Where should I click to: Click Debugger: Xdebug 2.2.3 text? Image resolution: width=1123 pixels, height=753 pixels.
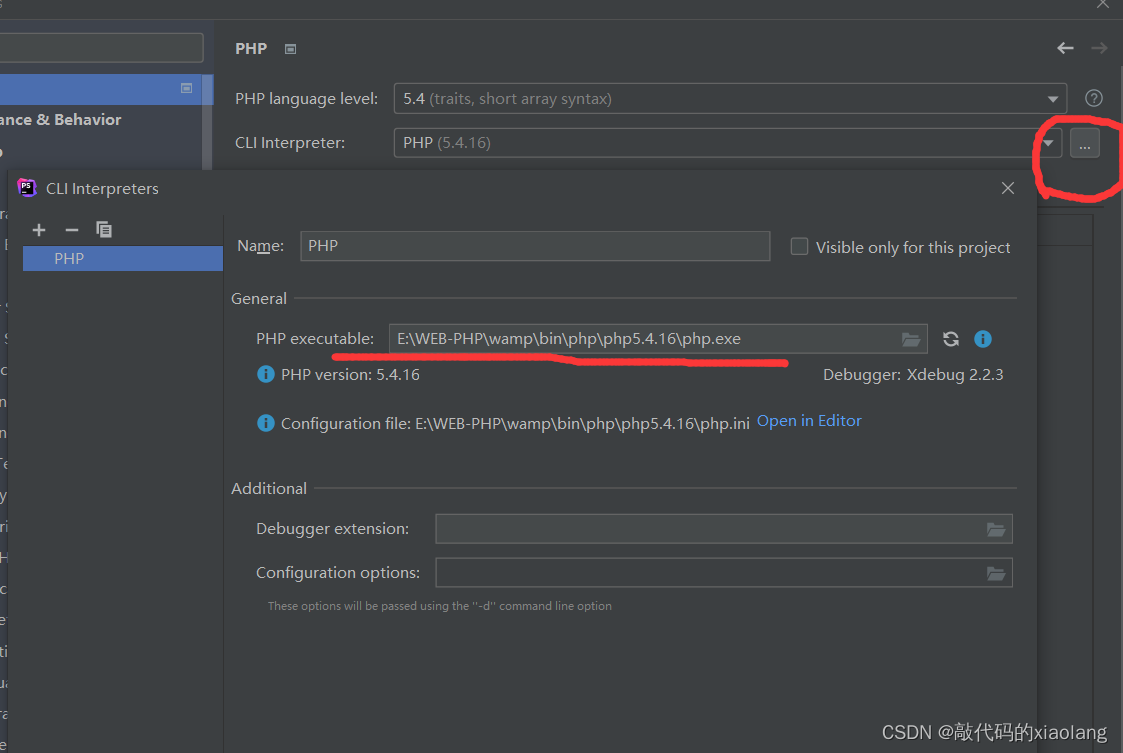pyautogui.click(x=913, y=375)
